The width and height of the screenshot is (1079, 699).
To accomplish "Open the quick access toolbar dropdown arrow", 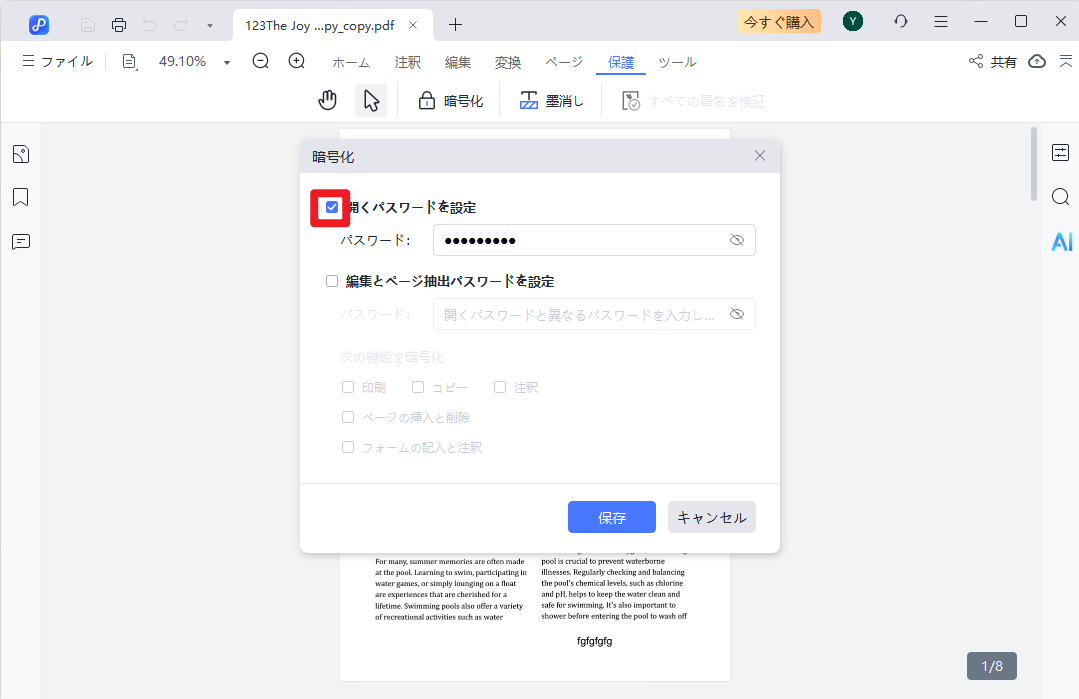I will [209, 24].
